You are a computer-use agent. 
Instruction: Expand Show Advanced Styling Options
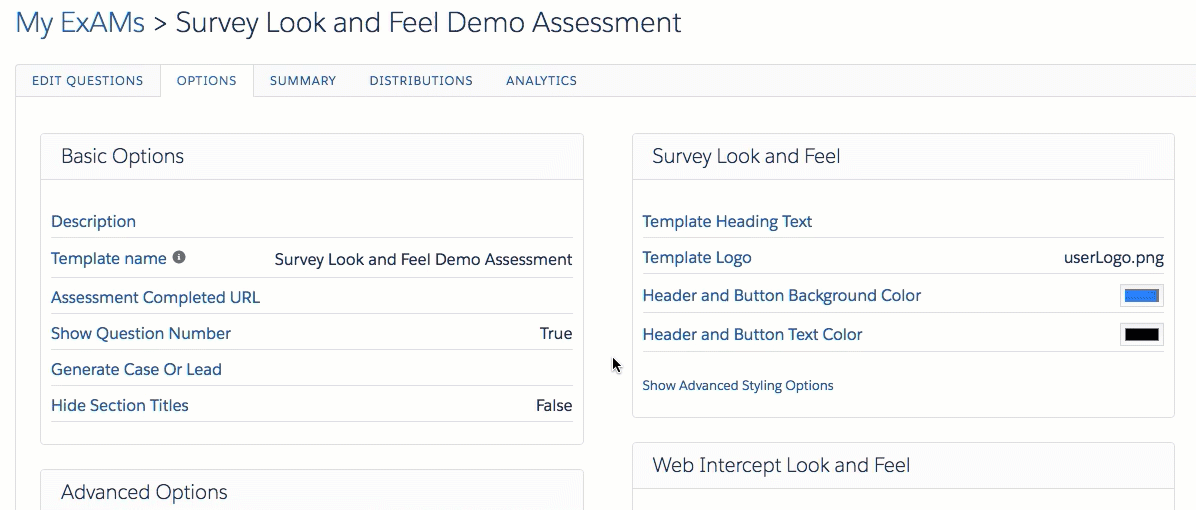point(737,385)
